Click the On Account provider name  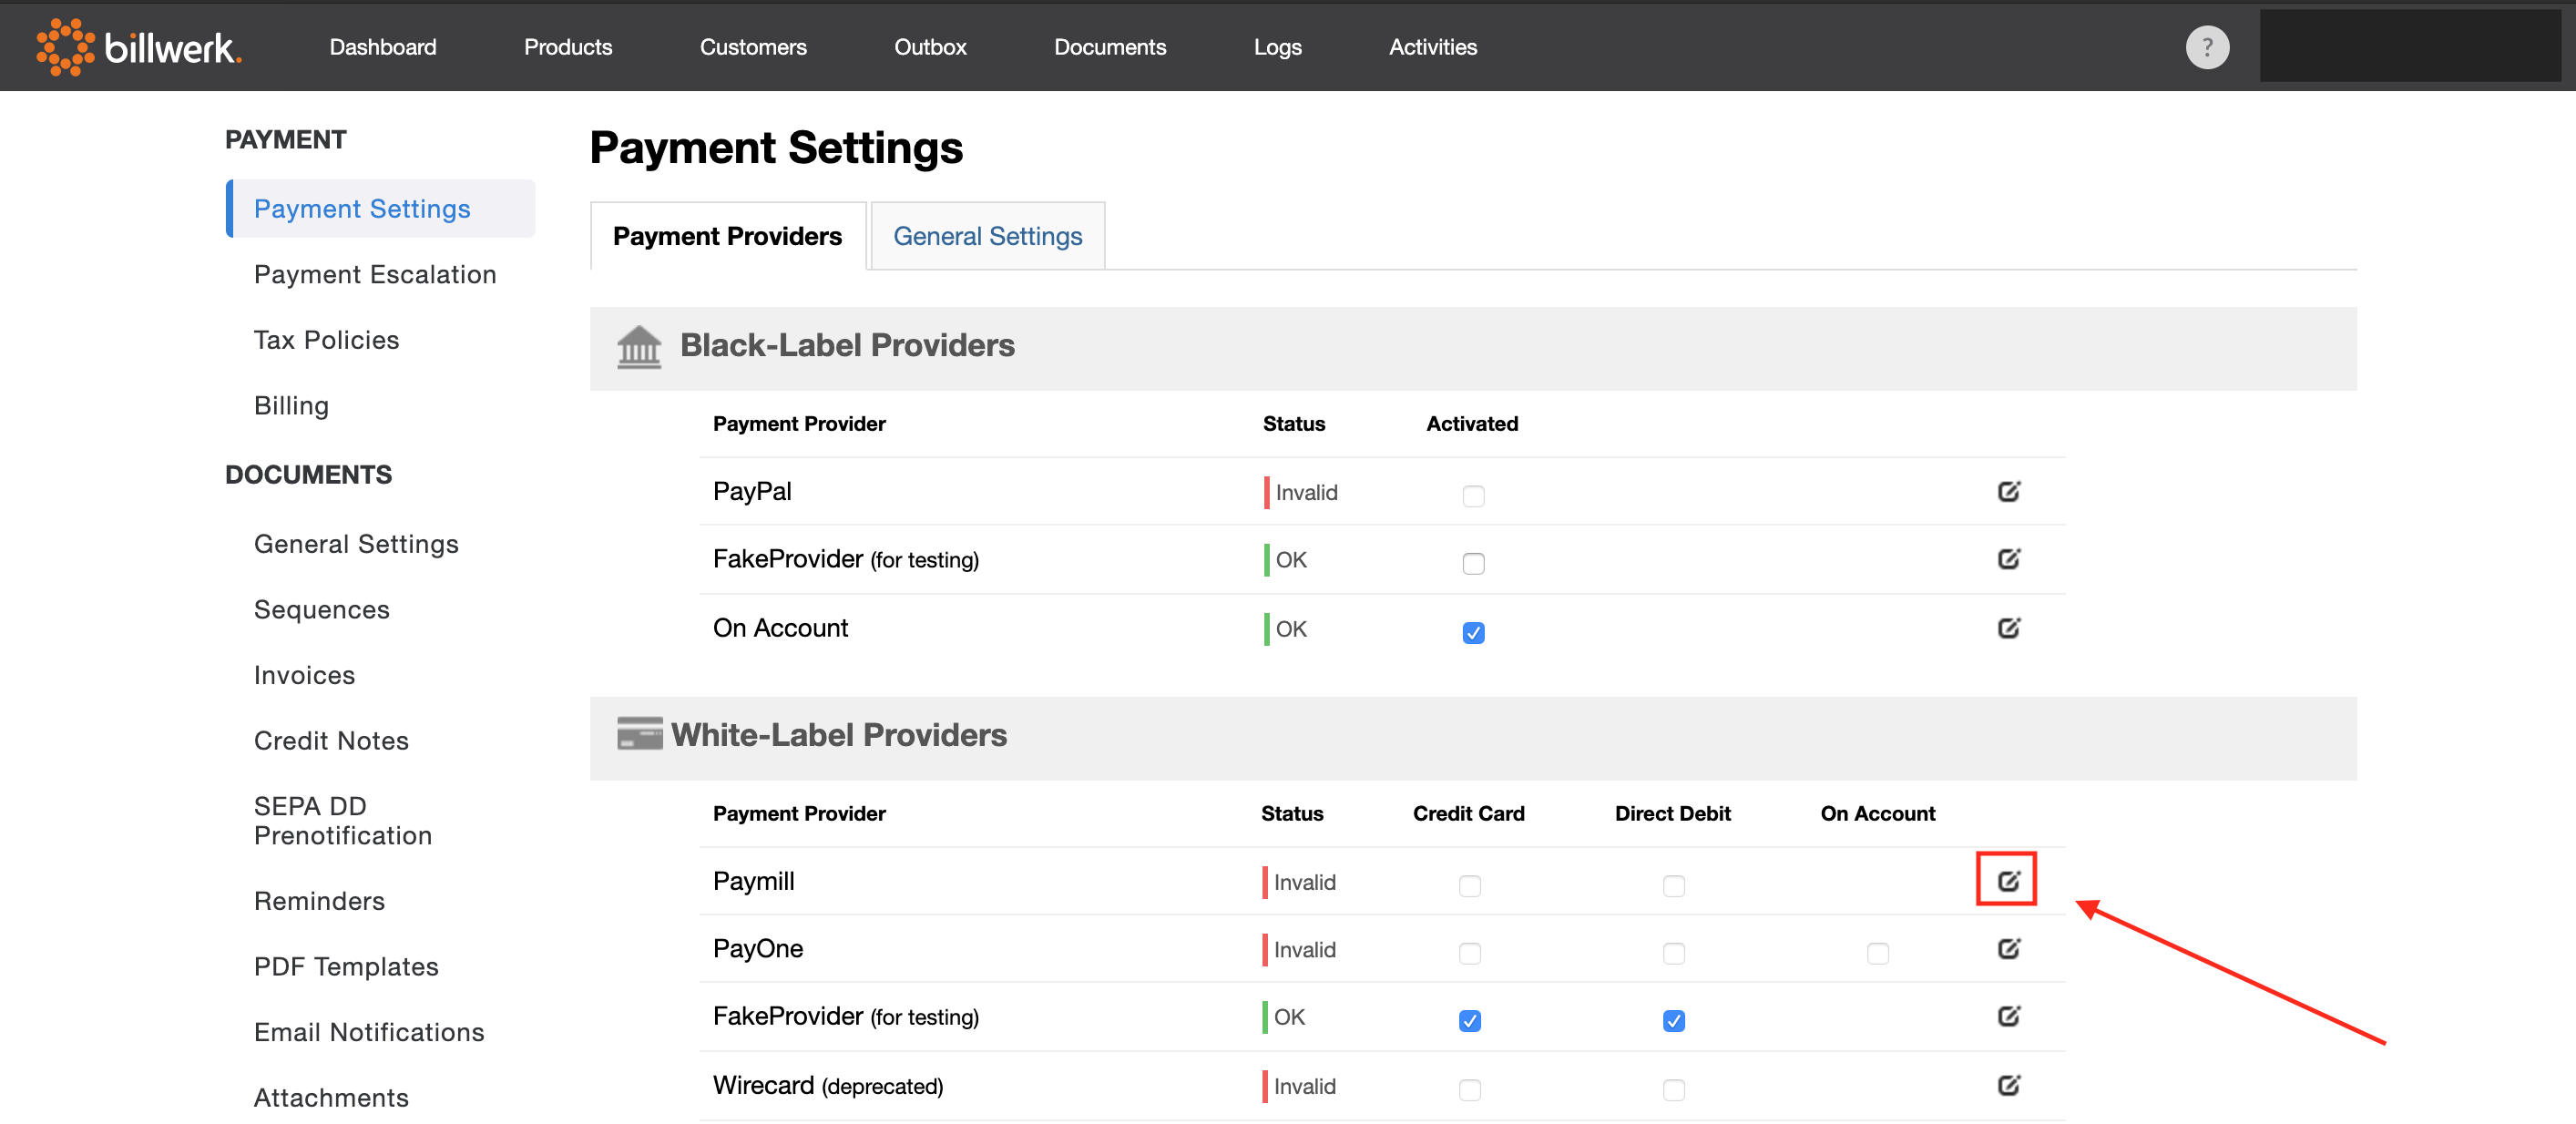(780, 628)
